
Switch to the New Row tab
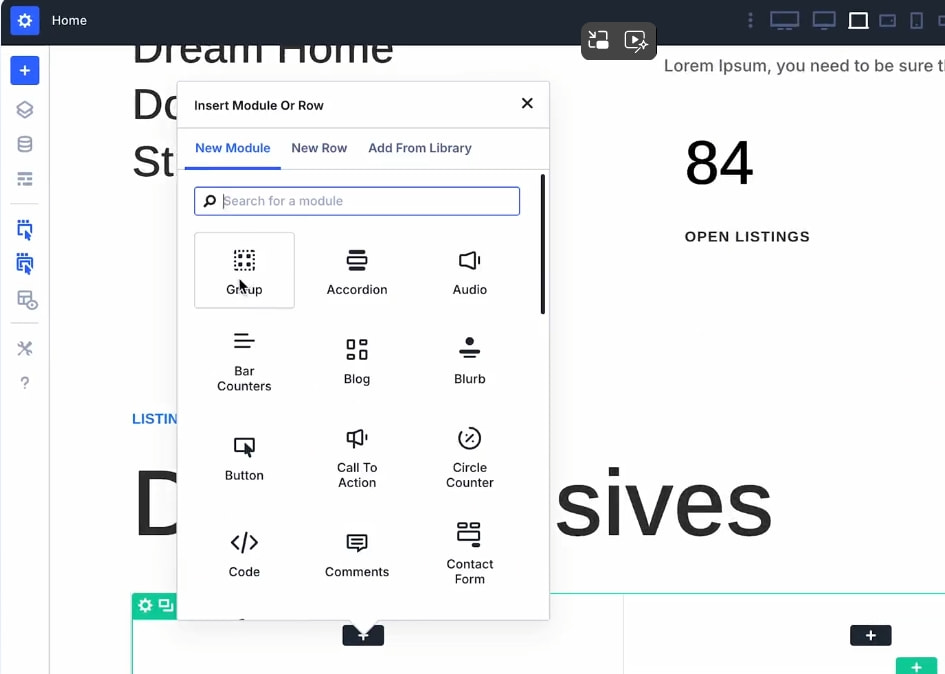(319, 148)
